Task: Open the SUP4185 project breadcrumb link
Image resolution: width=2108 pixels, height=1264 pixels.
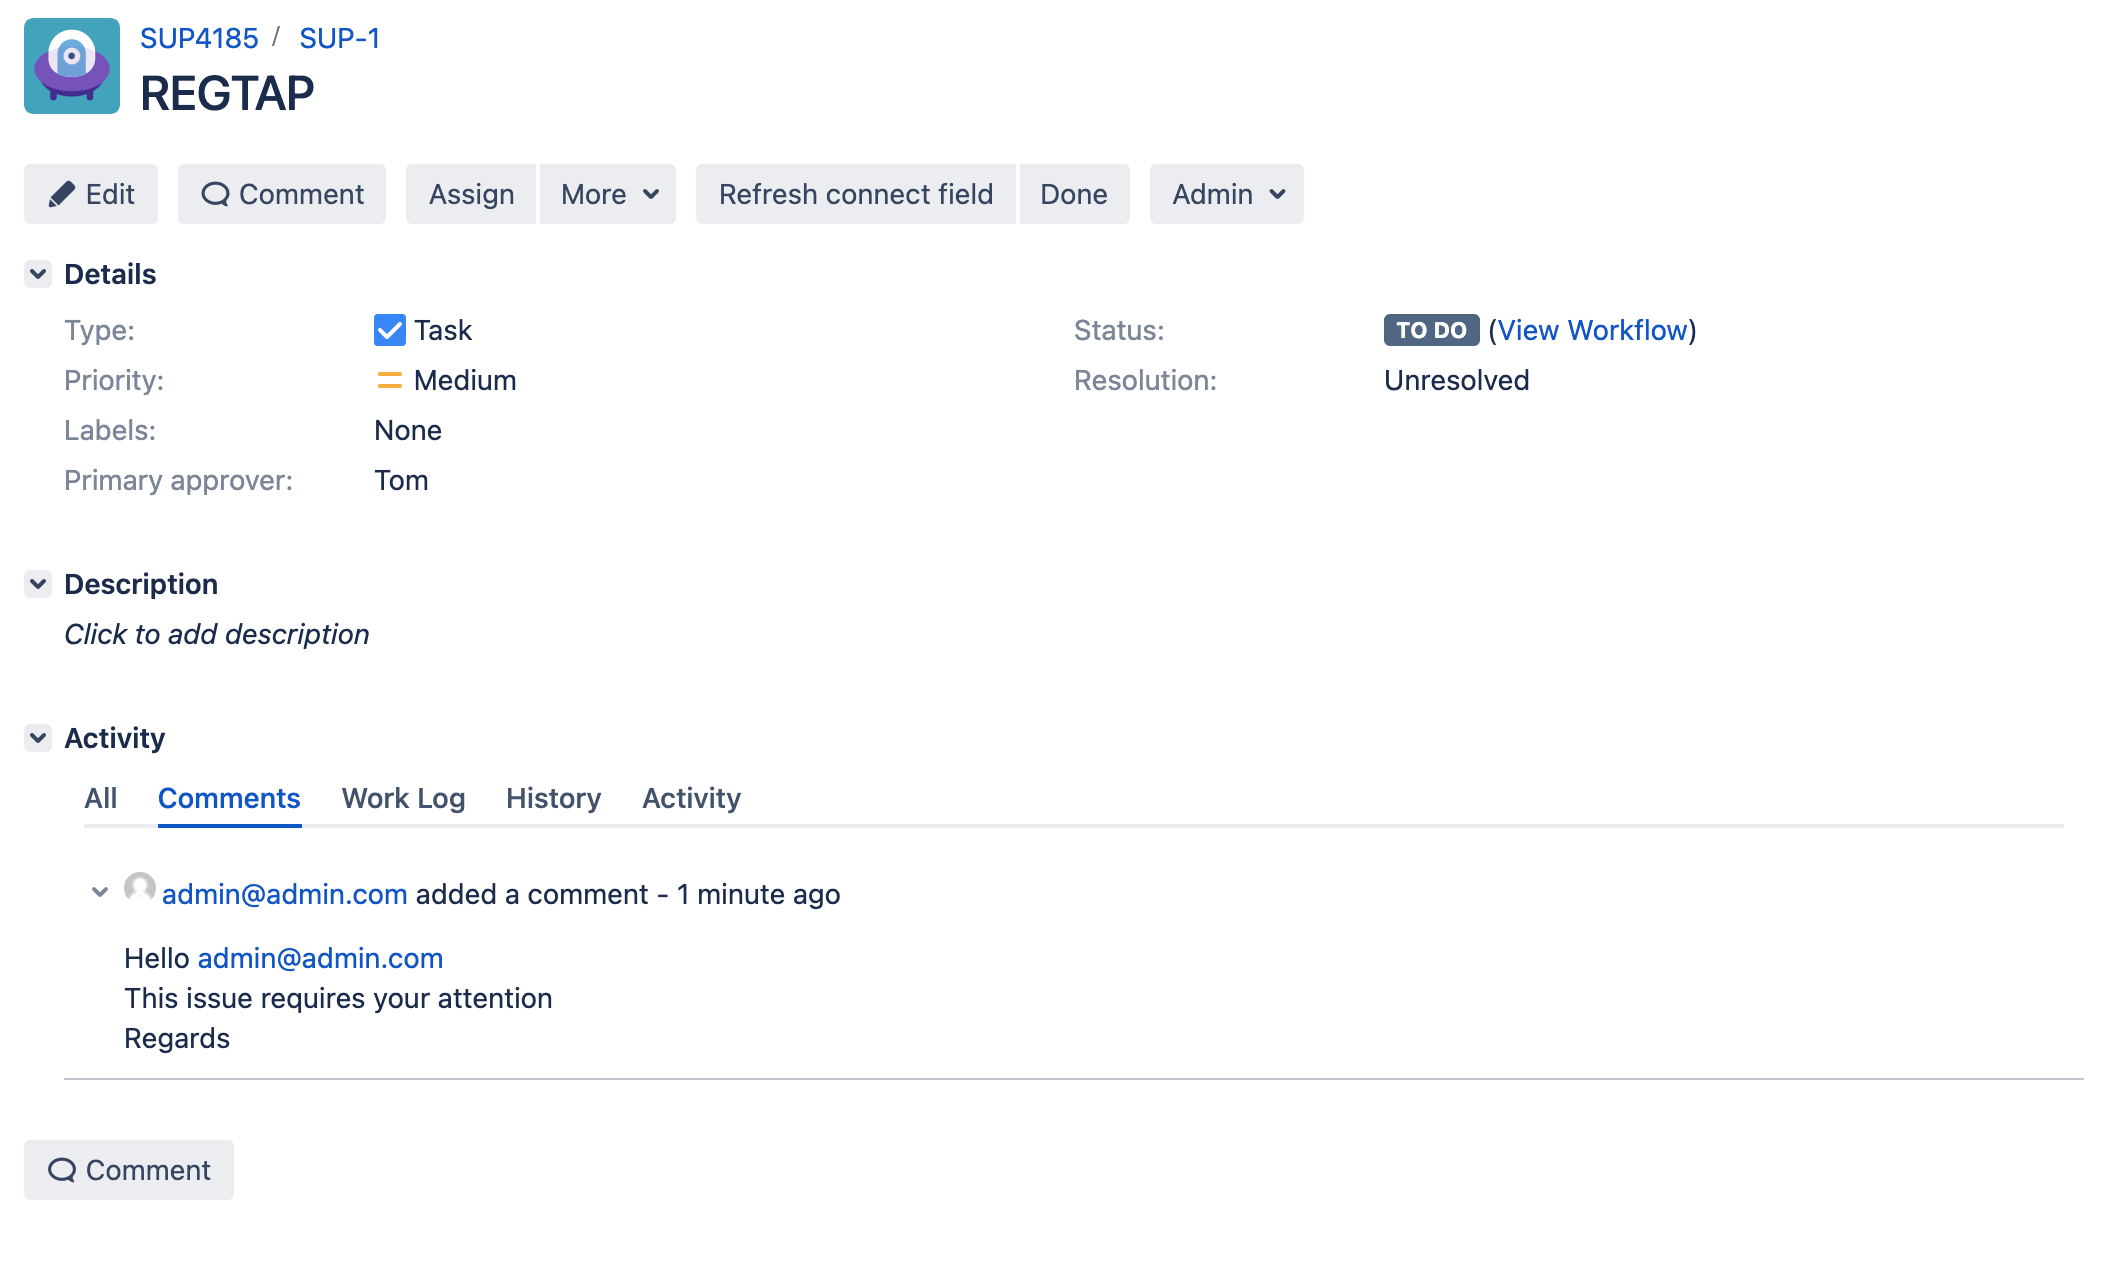Action: click(199, 38)
